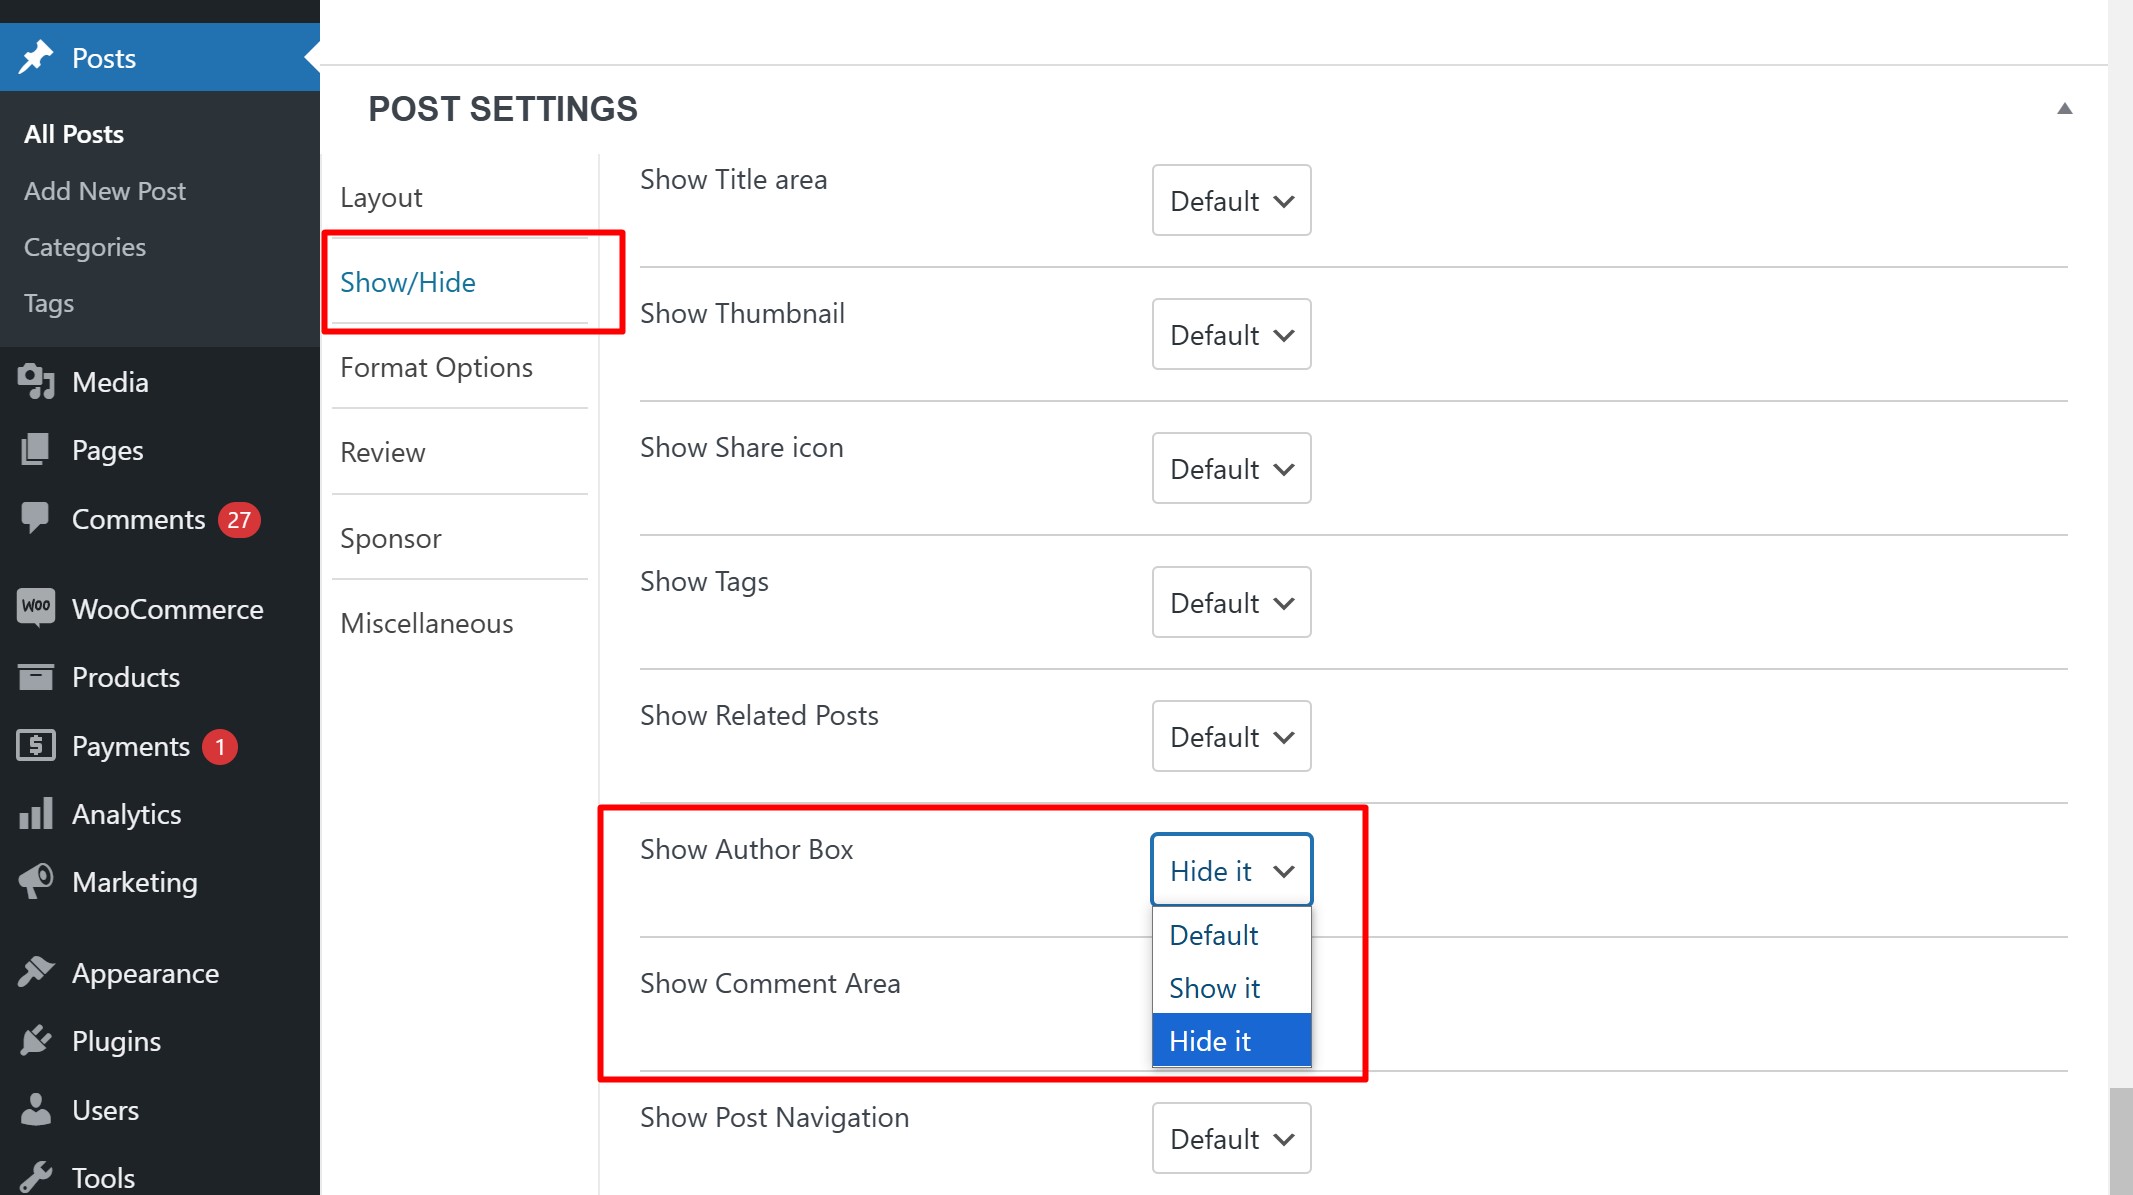Open the Plugins menu label

[x=117, y=1041]
